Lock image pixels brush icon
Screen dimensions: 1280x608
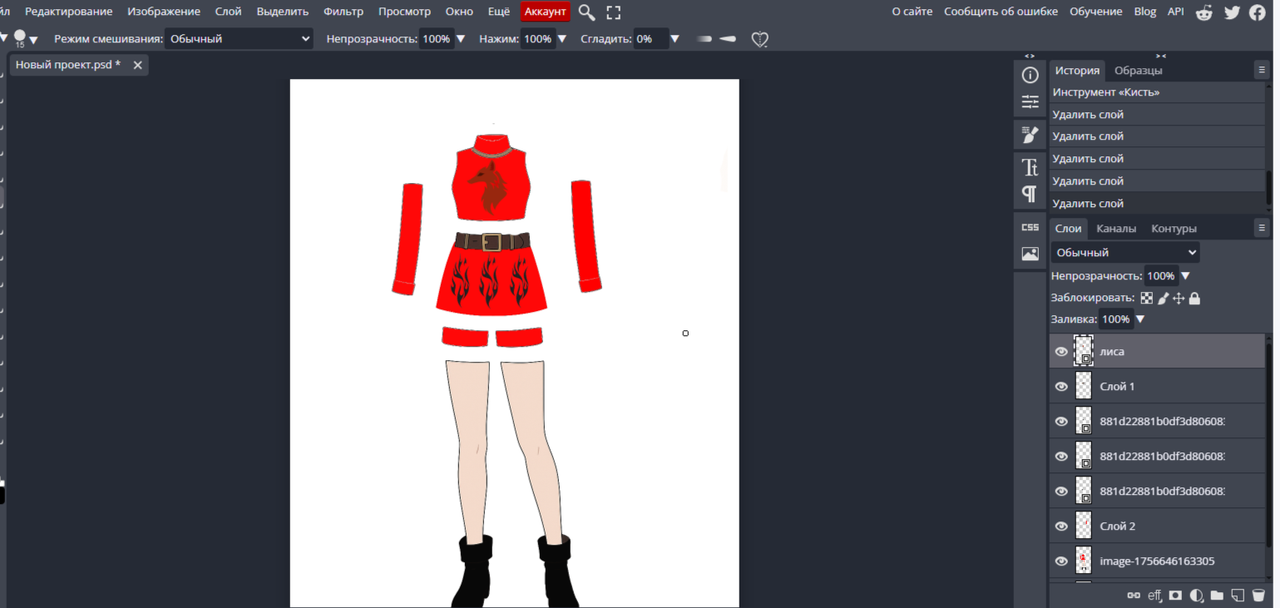pyautogui.click(x=1163, y=298)
